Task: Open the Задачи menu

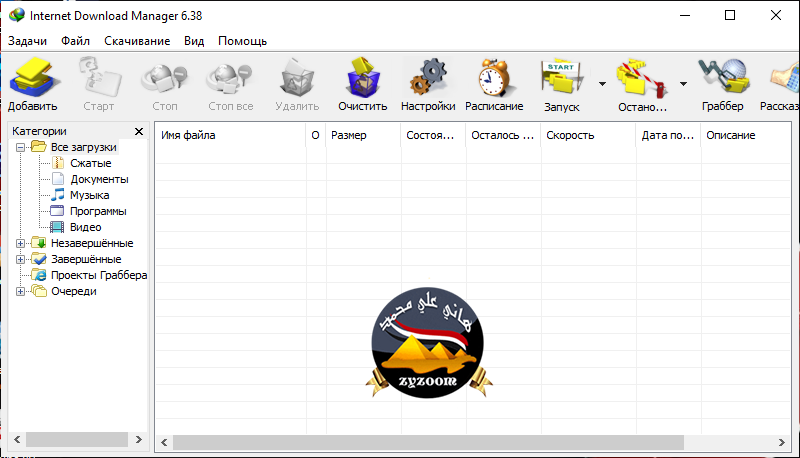Action: (x=27, y=41)
